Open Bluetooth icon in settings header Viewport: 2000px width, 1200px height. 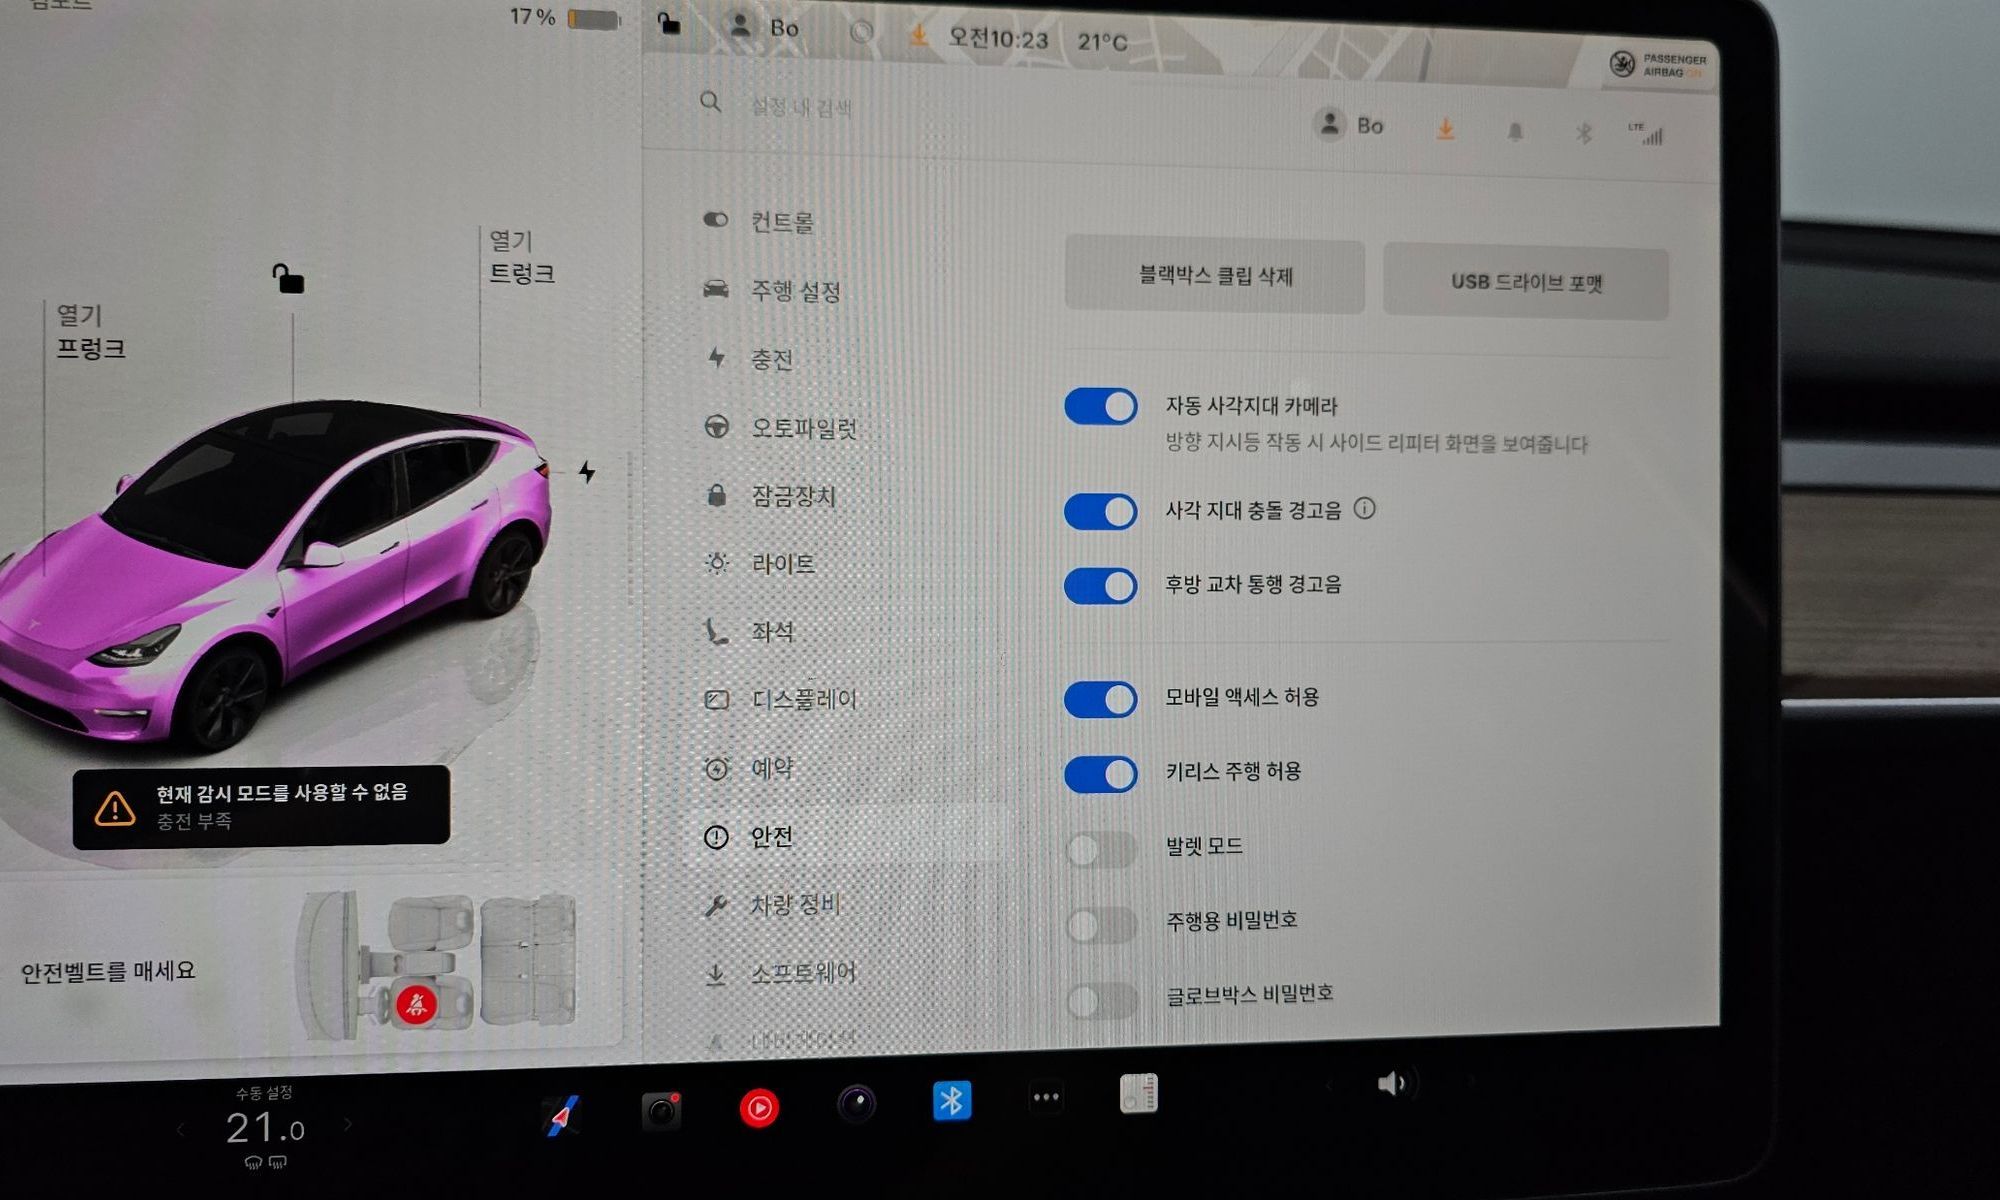click(x=1583, y=133)
